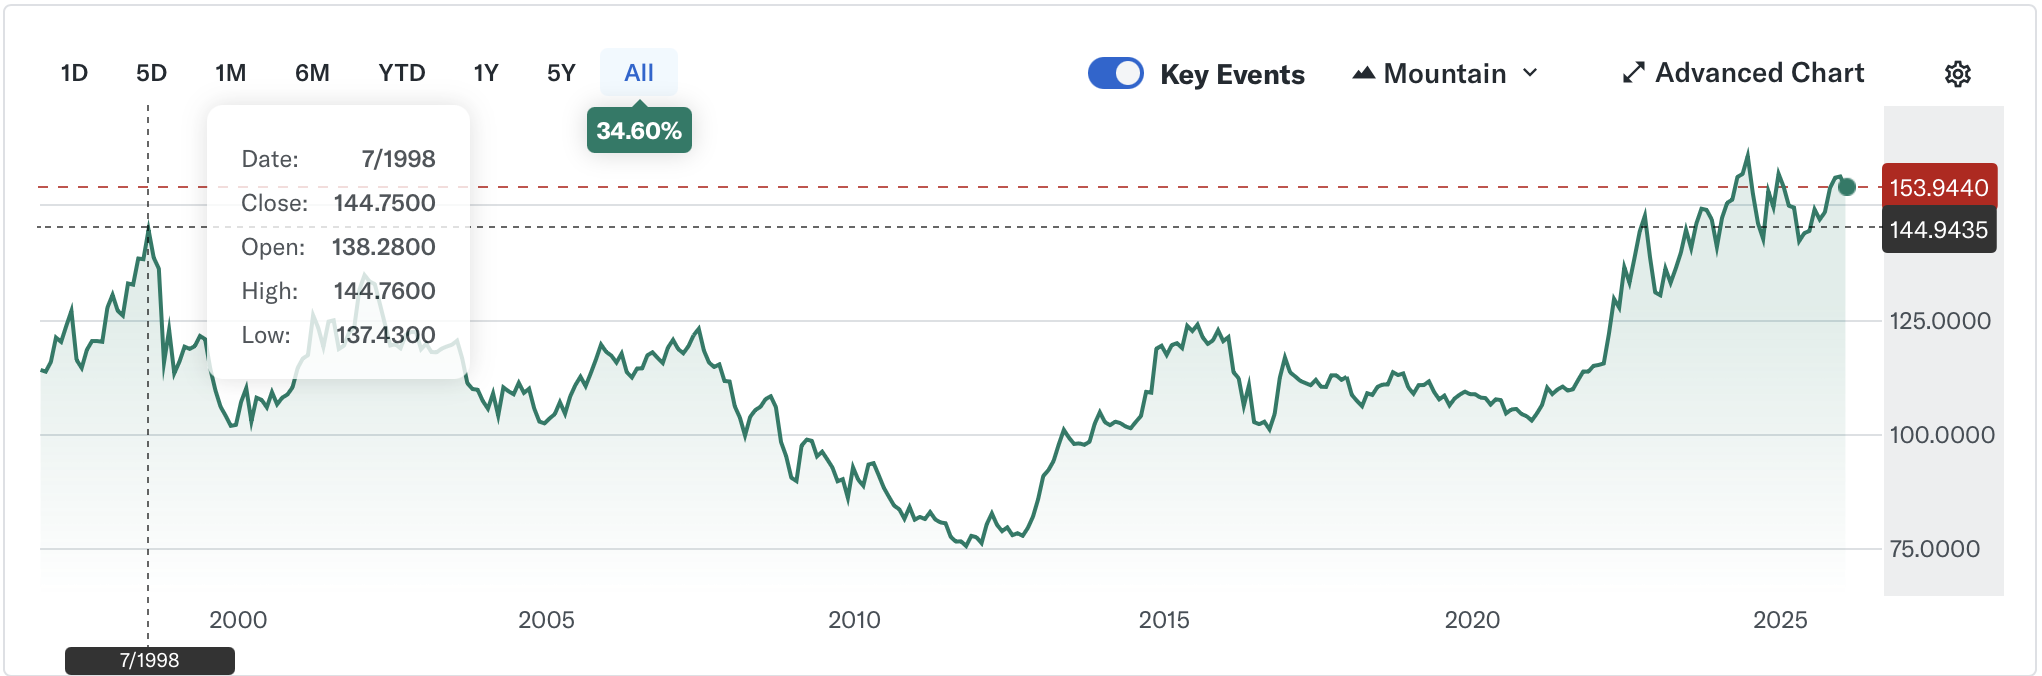
Task: Click the mountain chart type icon
Action: tap(1363, 73)
